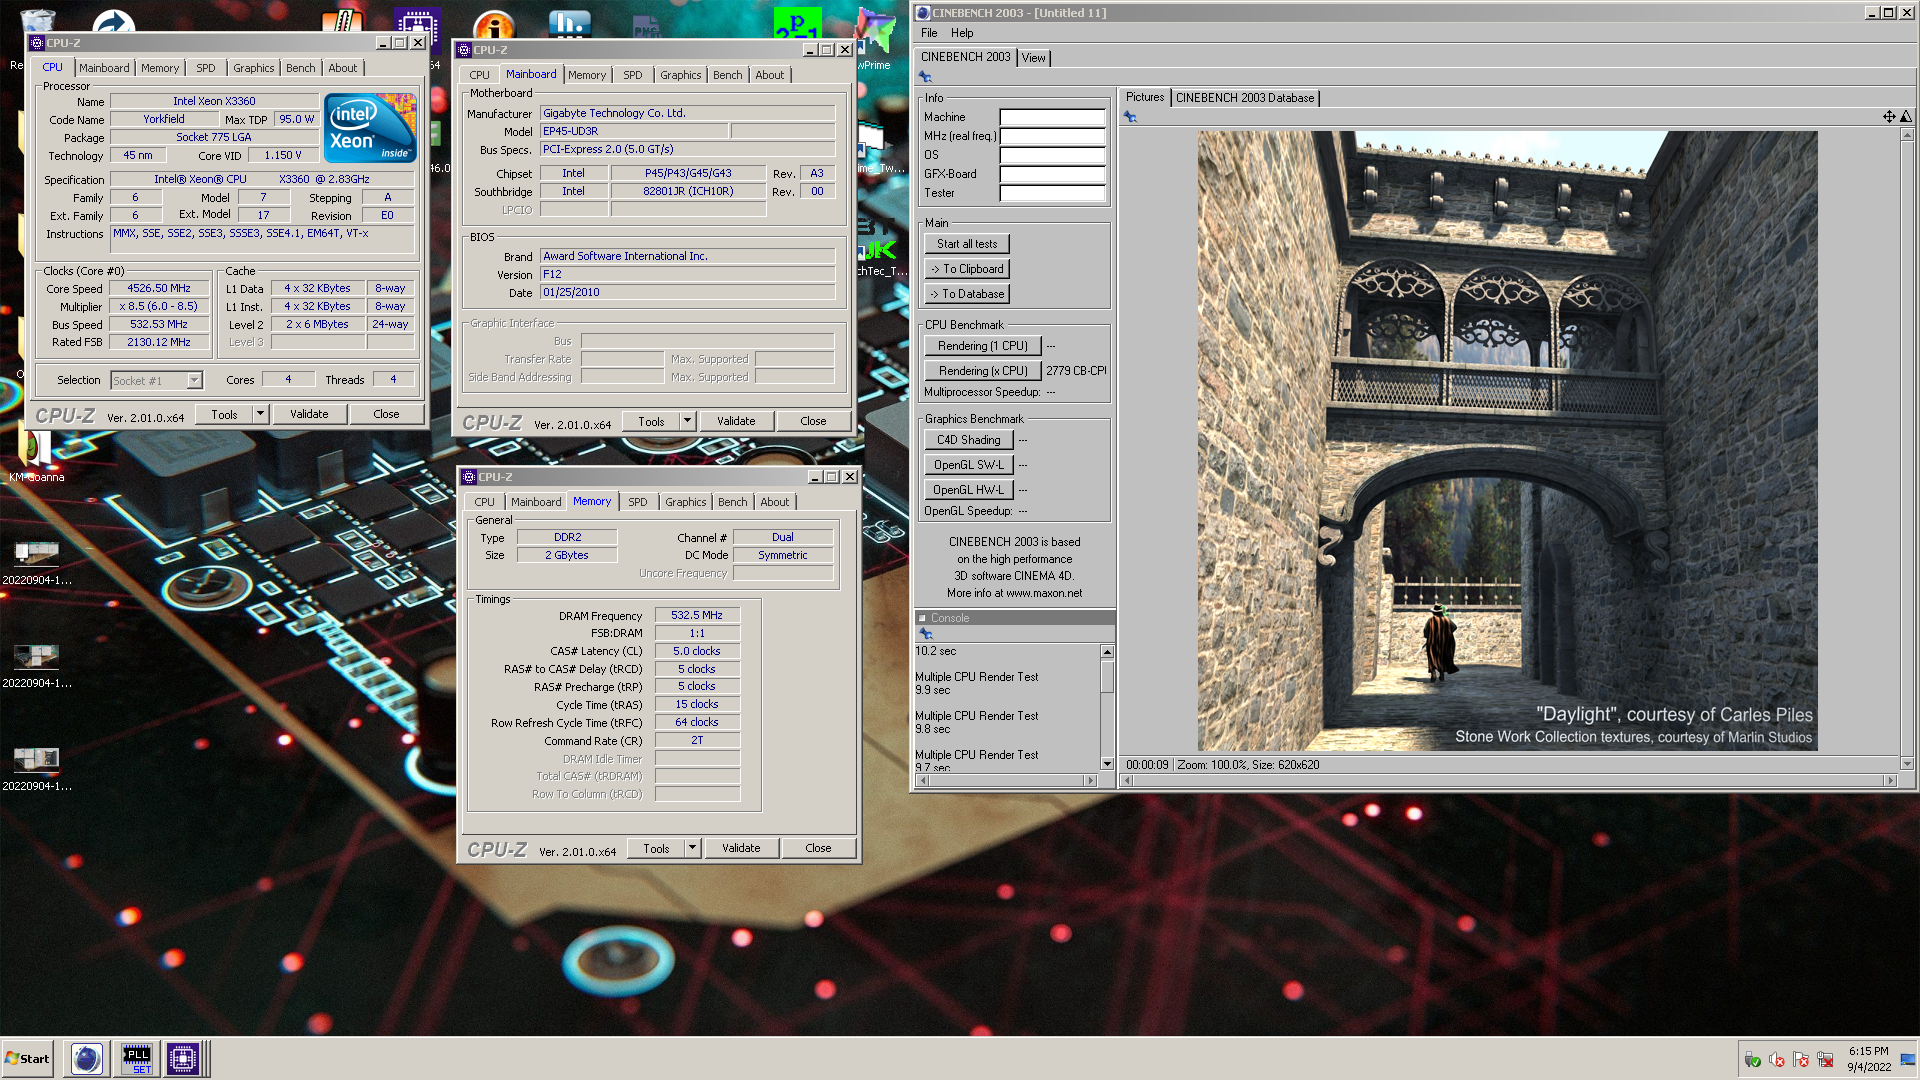The height and width of the screenshot is (1080, 1920).
Task: Run Rendering (x CPU) benchmark
Action: tap(983, 371)
